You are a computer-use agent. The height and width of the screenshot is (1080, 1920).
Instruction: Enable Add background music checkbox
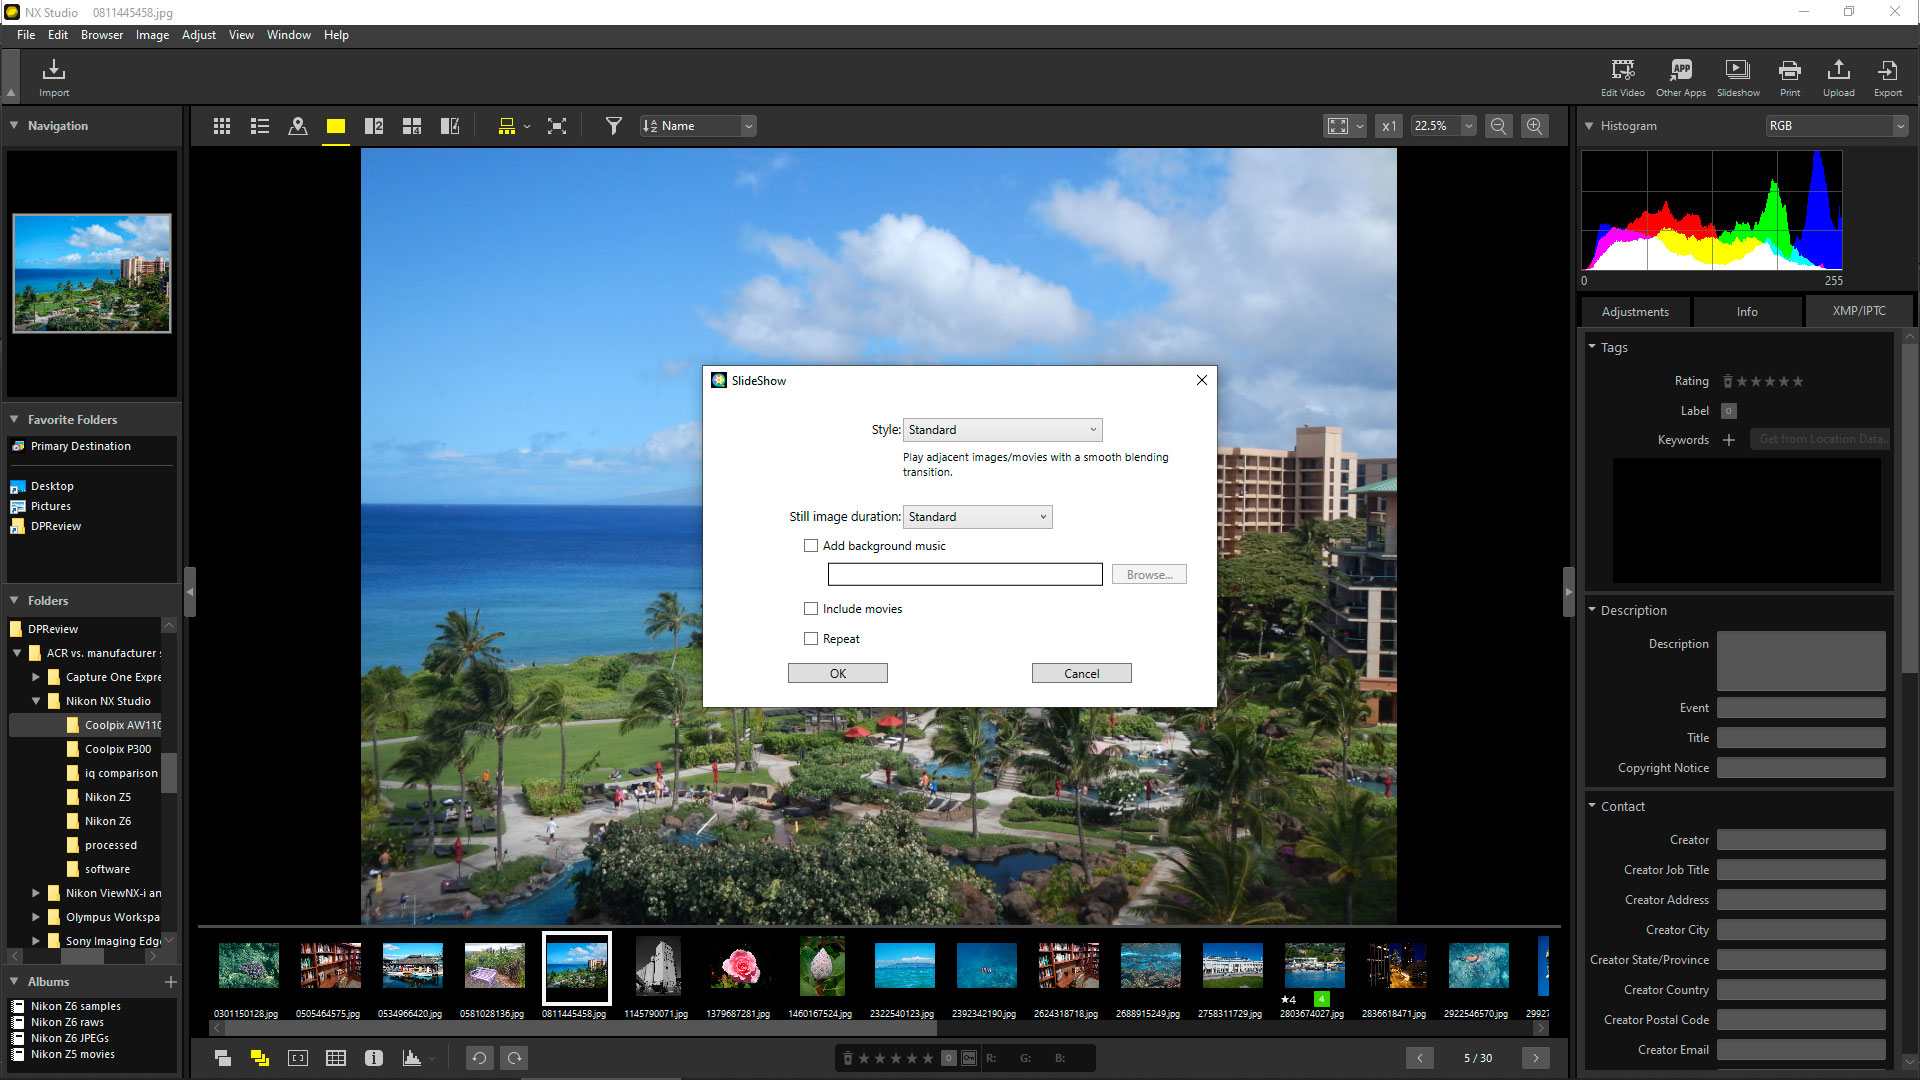coord(811,546)
